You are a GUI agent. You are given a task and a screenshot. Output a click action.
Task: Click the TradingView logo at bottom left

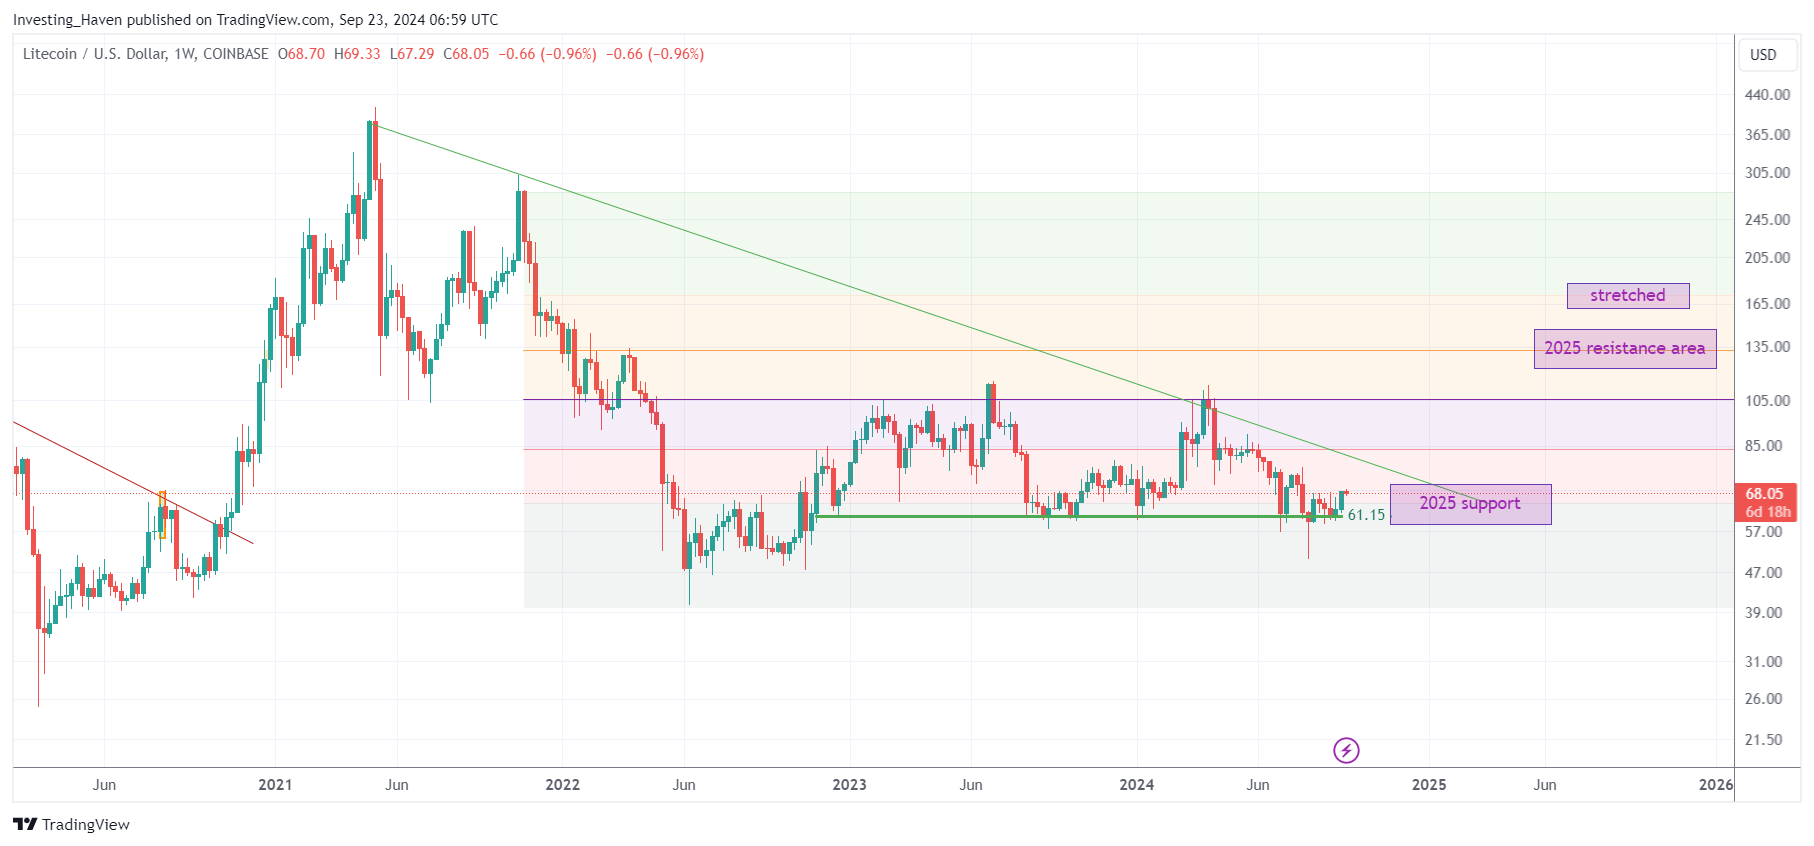click(x=71, y=824)
